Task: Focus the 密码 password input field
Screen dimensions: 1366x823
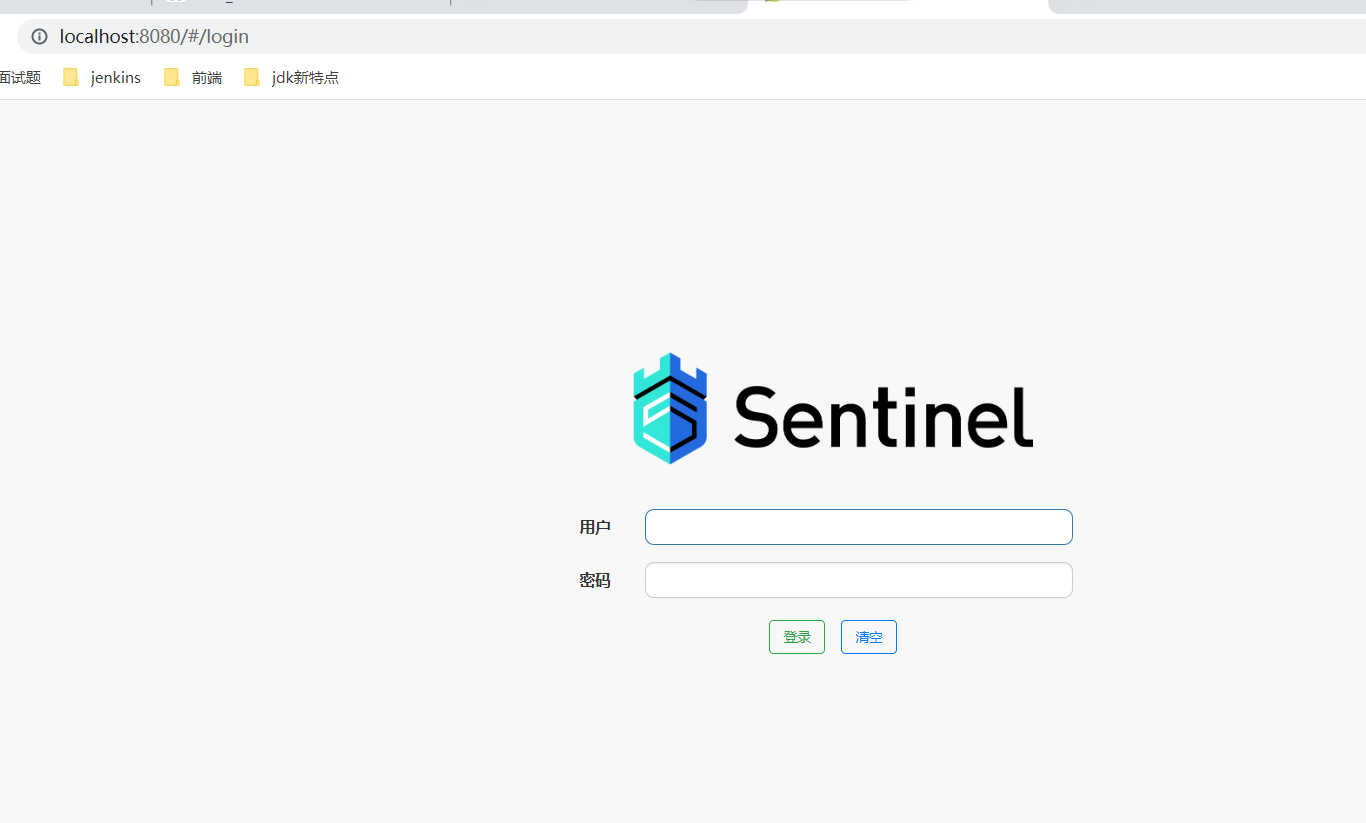Action: pos(858,580)
